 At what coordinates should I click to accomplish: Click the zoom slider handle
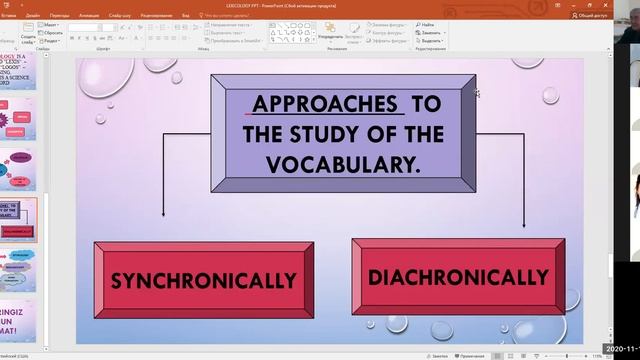tap(567, 356)
